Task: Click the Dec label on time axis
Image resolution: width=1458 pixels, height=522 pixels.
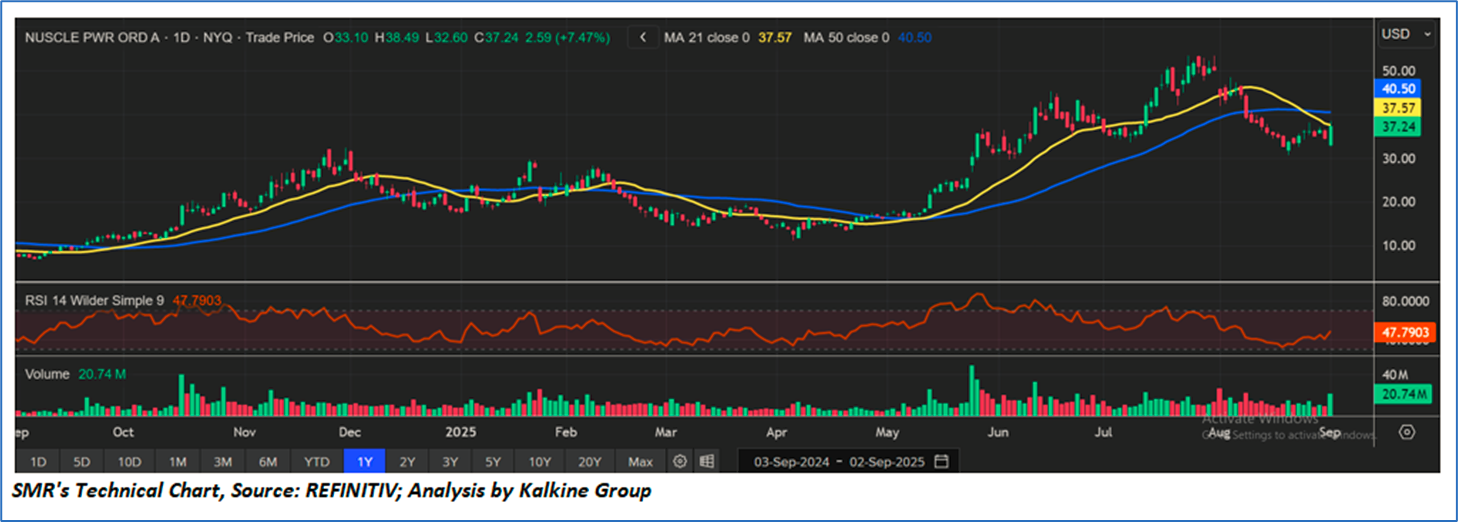Action: (349, 433)
